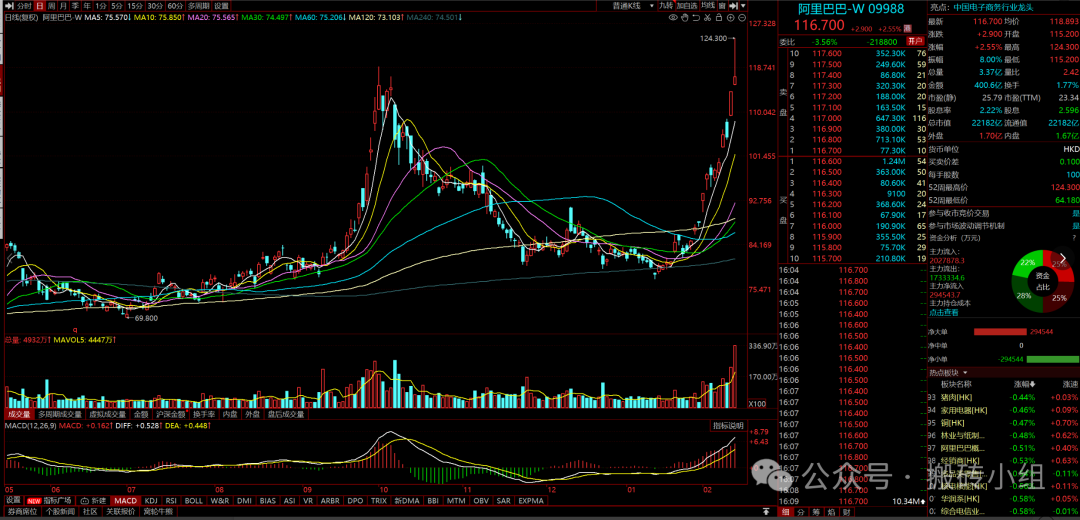Select the SAR indicator tab
Screen dimensions: 1080x520
coord(503,500)
